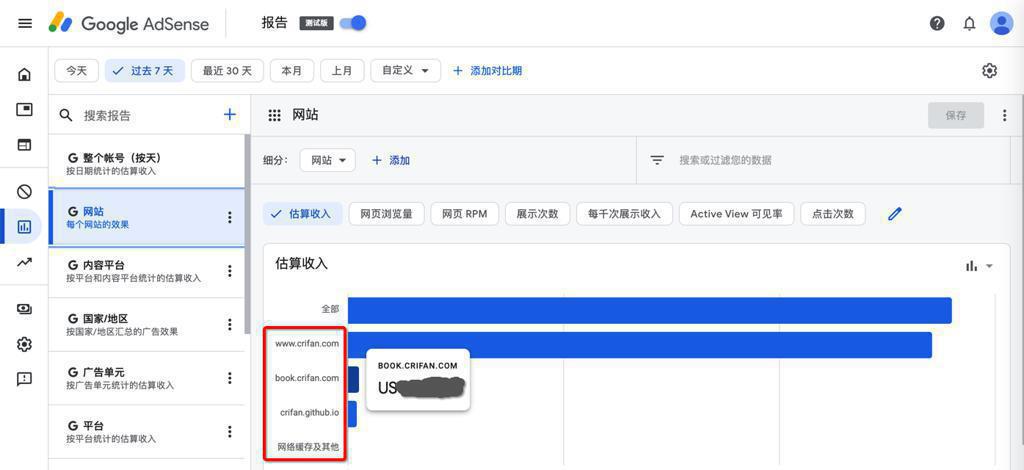Viewport: 1024px width, 470px height.
Task: Select the 最近 30 天 date range
Action: coord(227,70)
